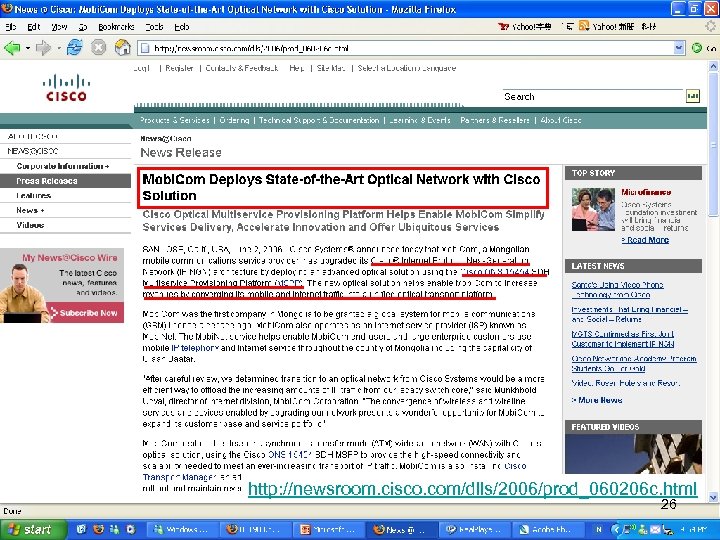Click the IP telephony link in the article
Screen dimensions: 720x540
coord(195,348)
